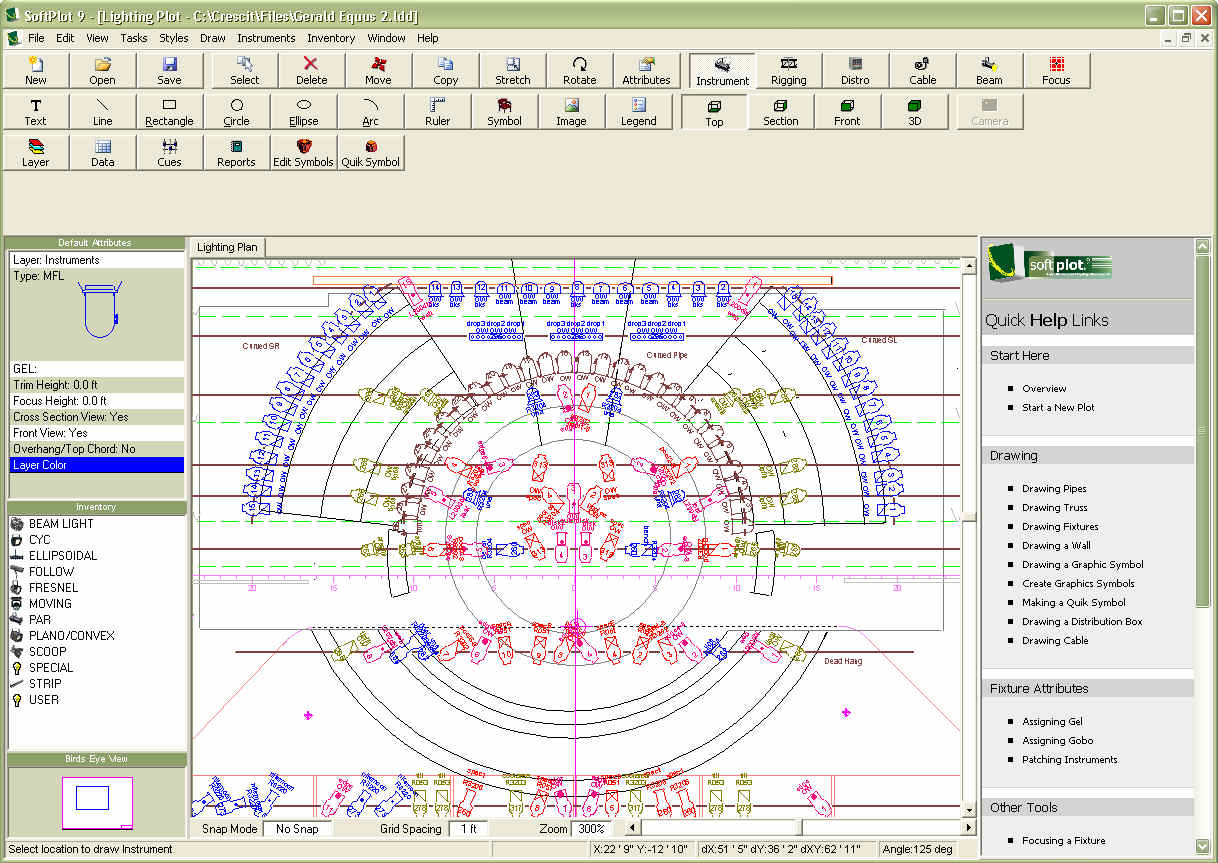Select the Rotate tool
1218x863 pixels.
click(579, 70)
